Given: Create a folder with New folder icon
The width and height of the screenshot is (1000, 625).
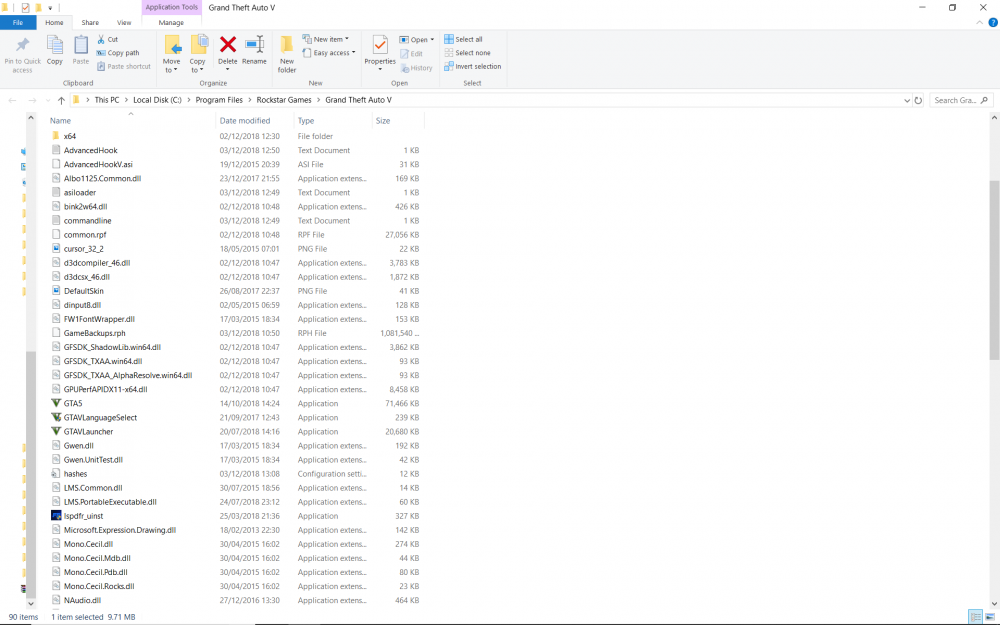Looking at the screenshot, I should [x=287, y=53].
